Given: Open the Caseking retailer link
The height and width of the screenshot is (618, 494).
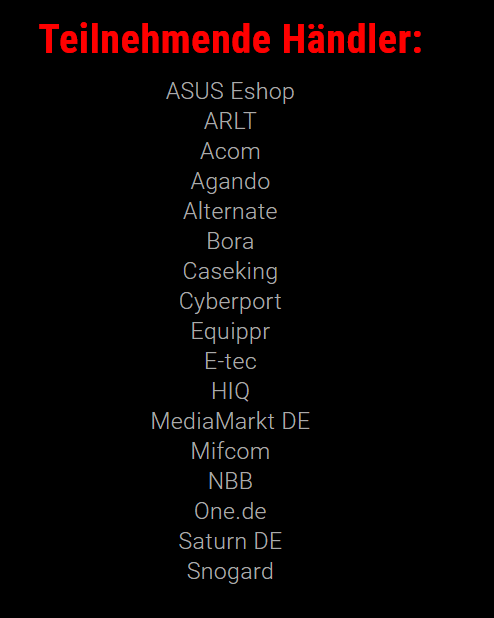Looking at the screenshot, I should 230,272.
